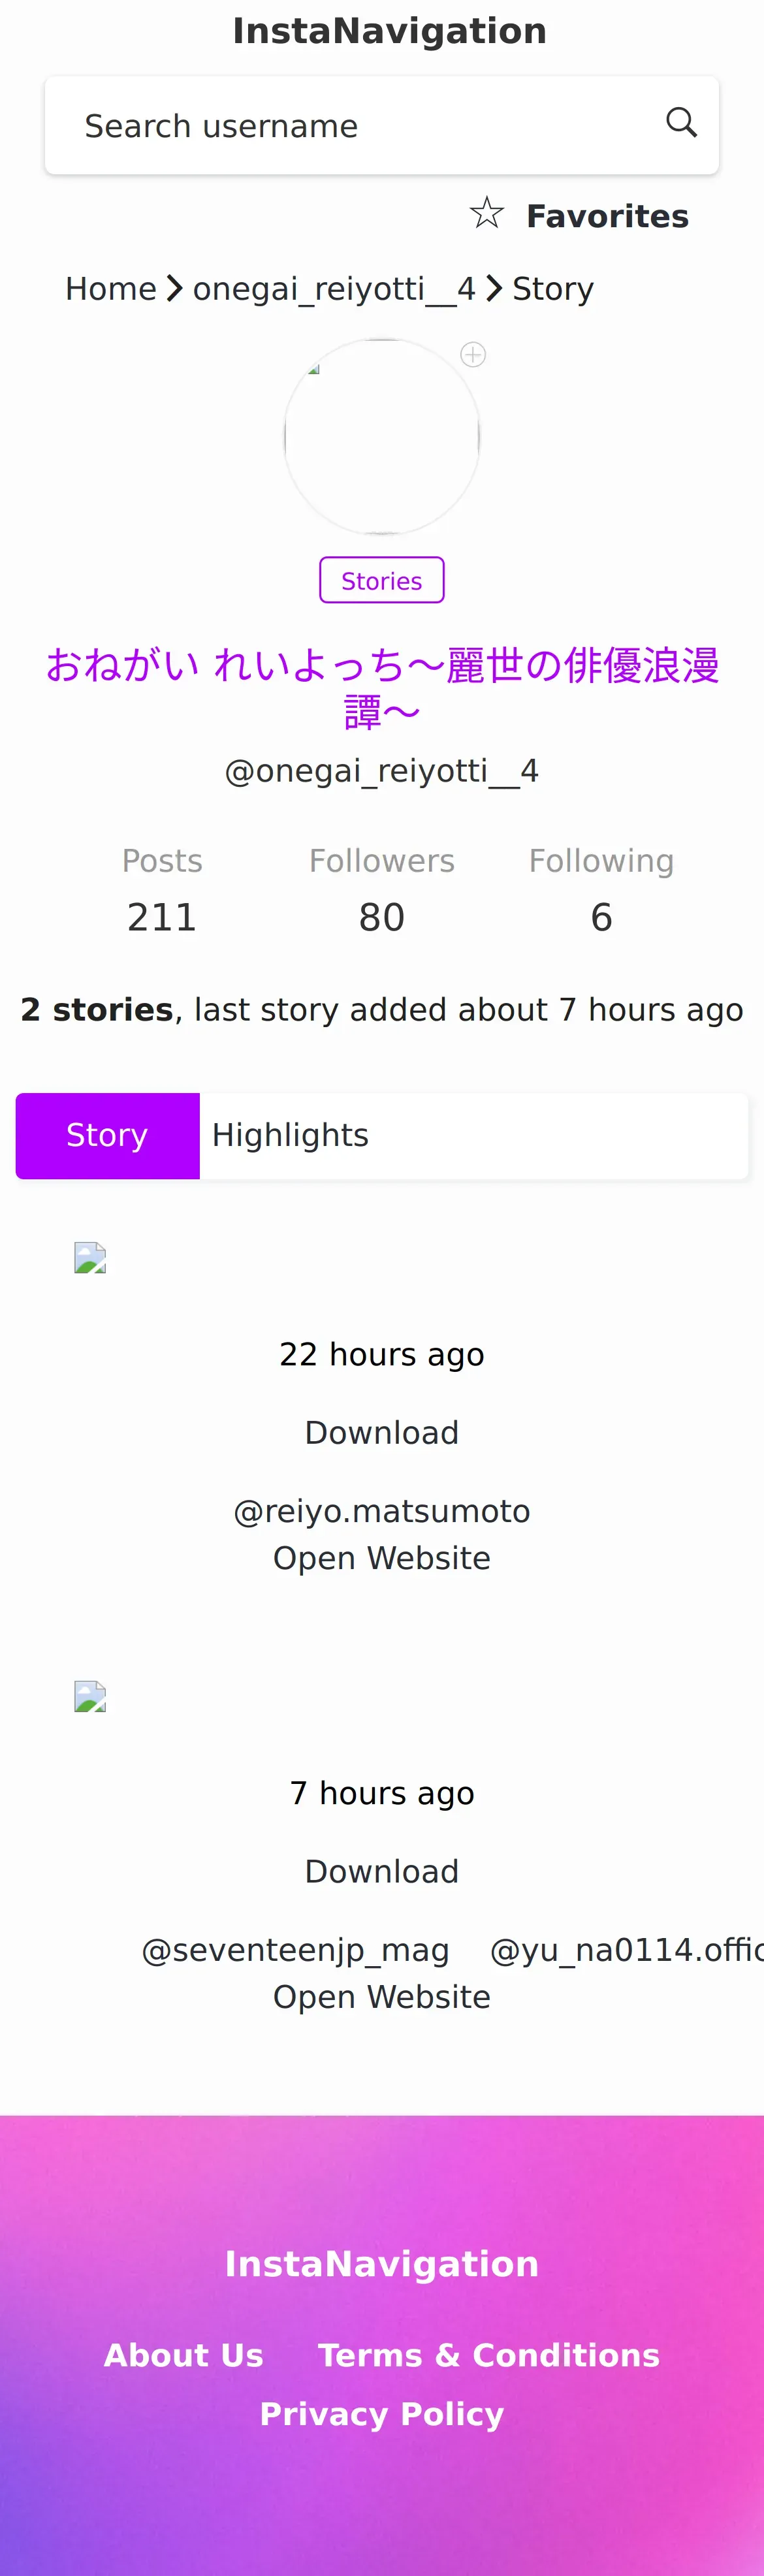764x2576 pixels.
Task: Select the Story tab
Action: [107, 1136]
